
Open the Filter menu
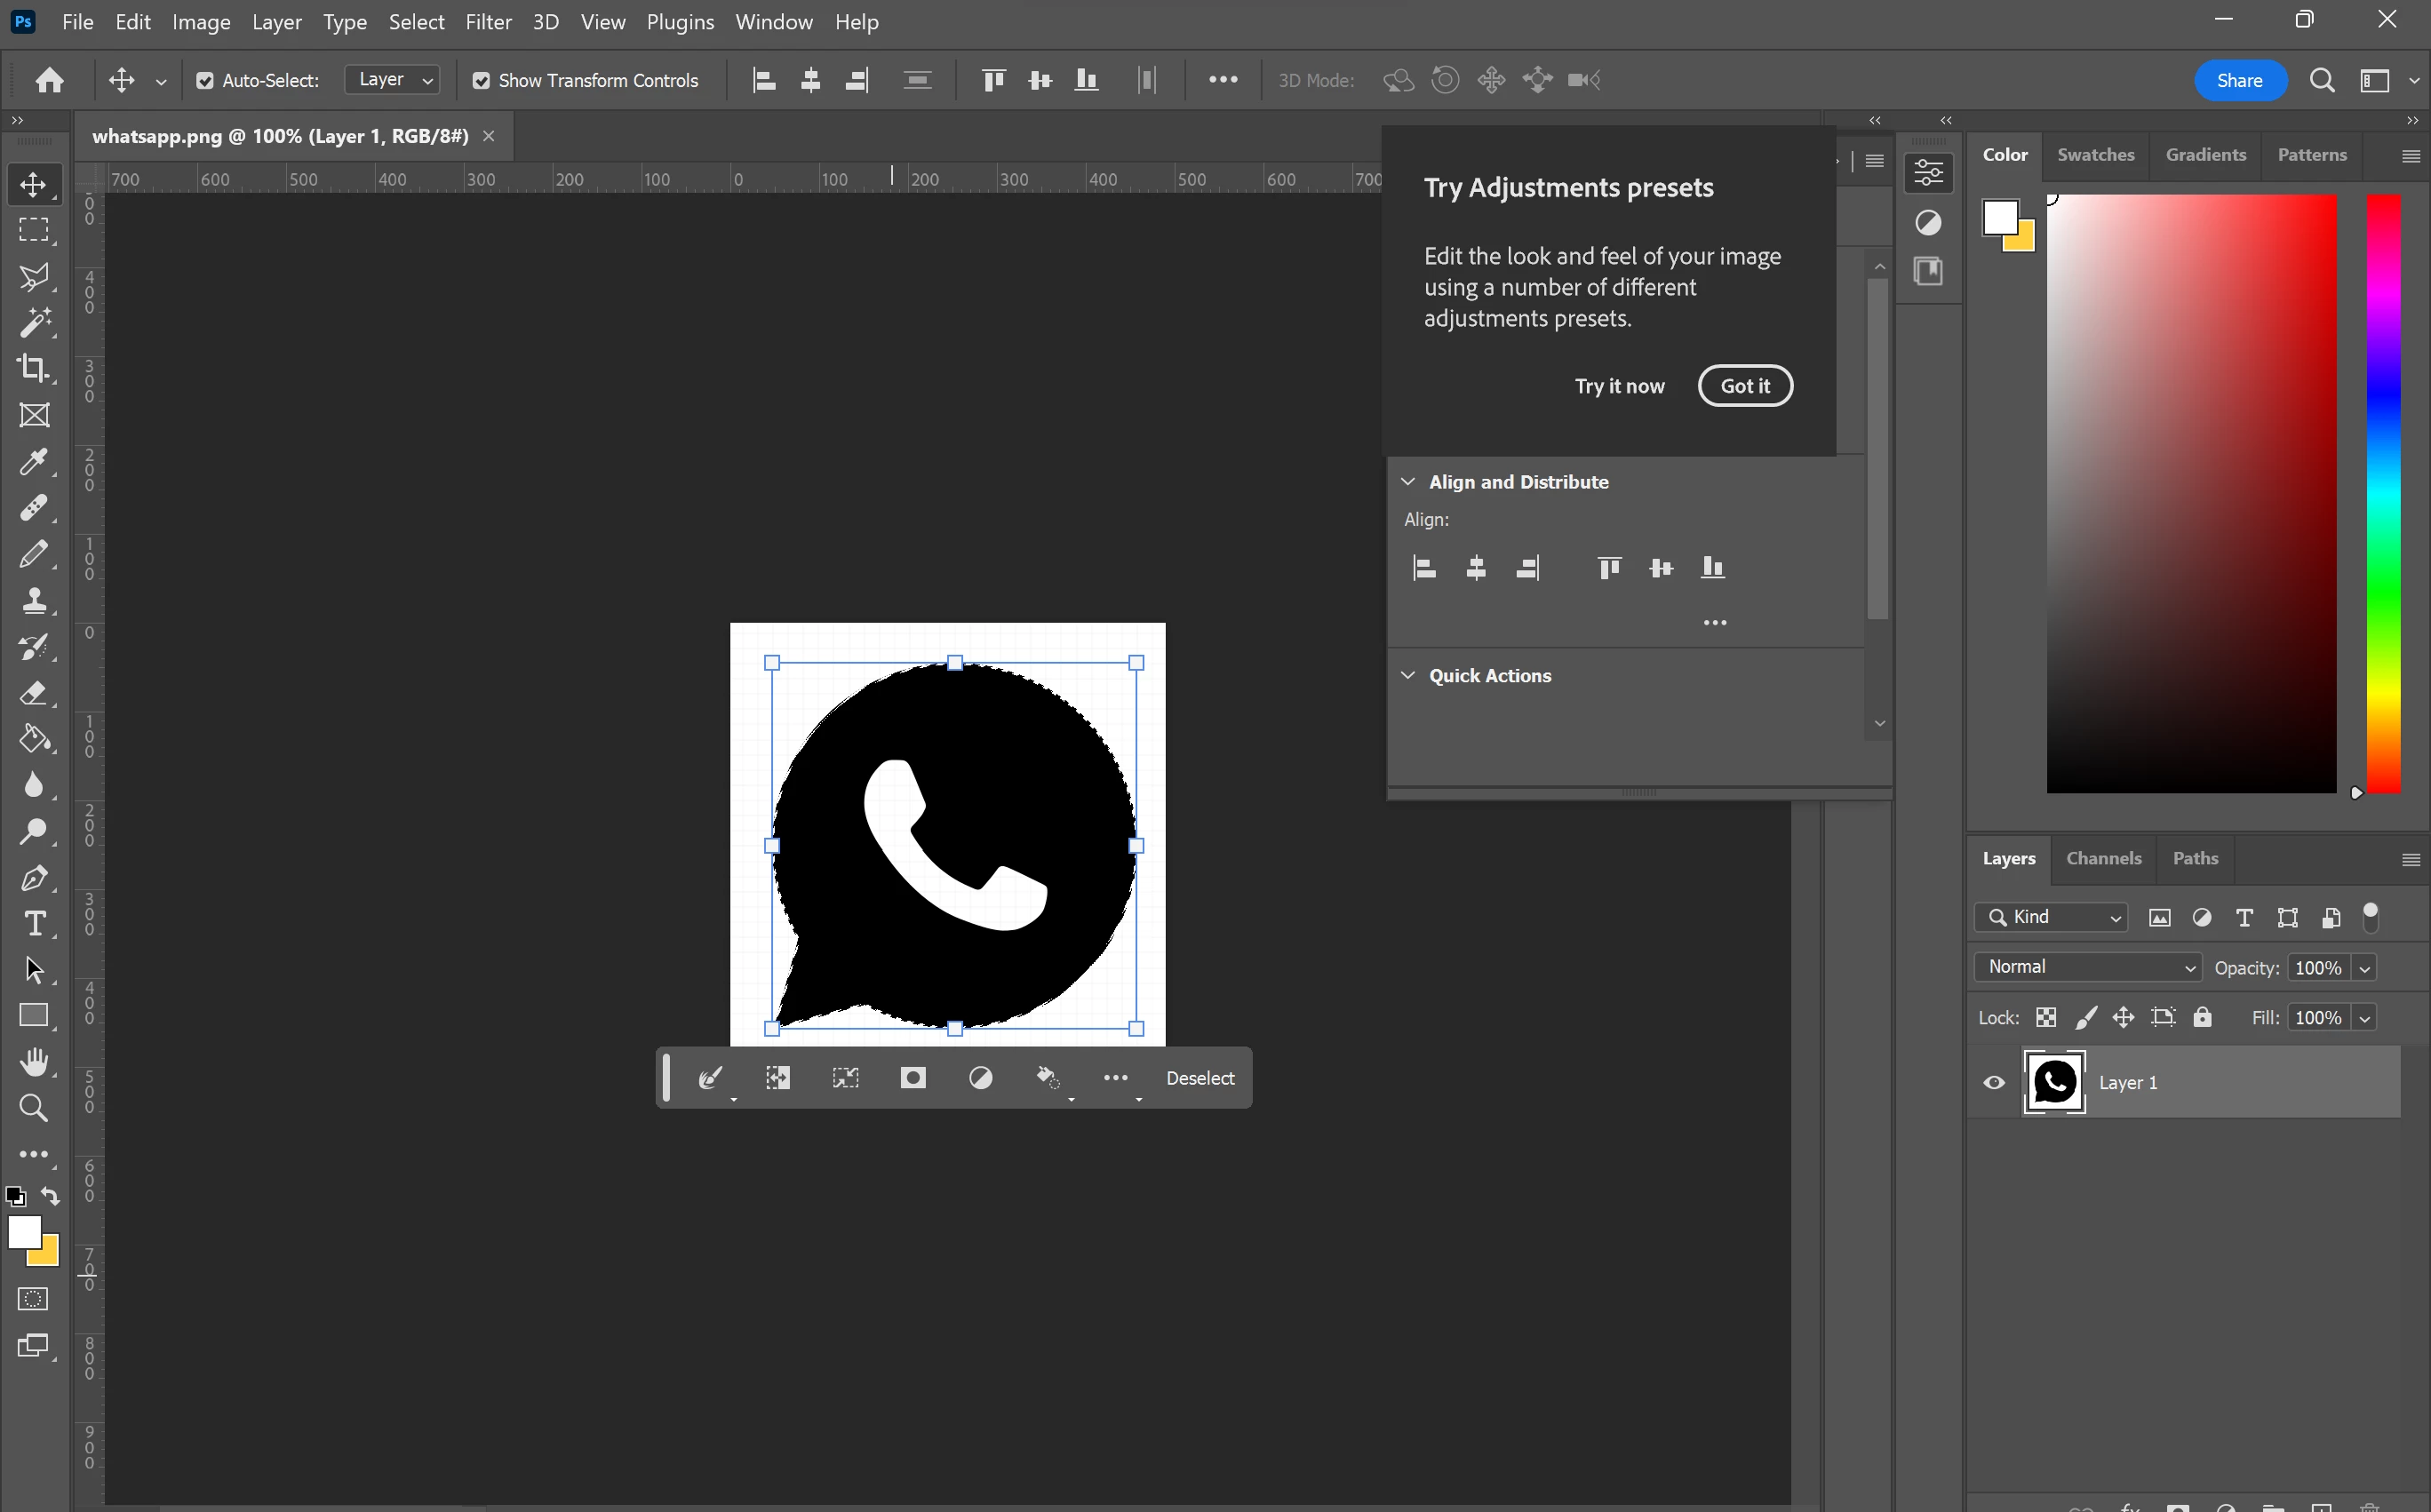(488, 22)
